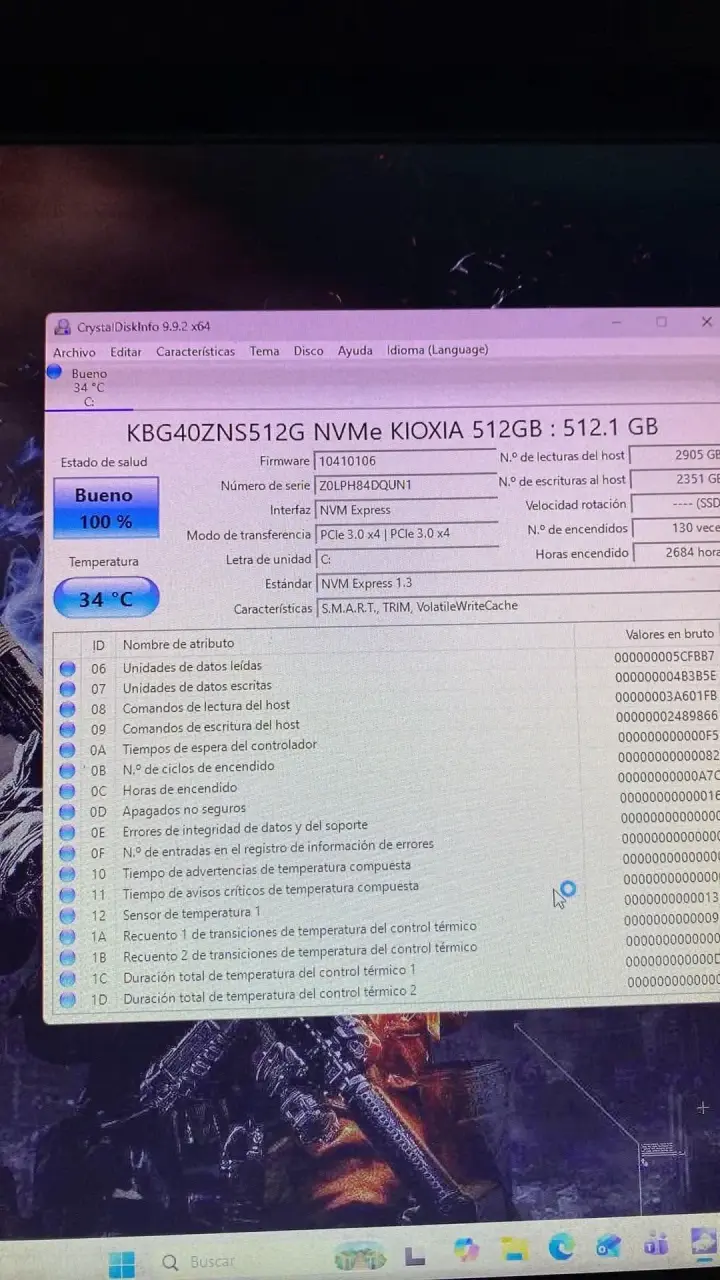Click the Valores en bruto column header
Image resolution: width=720 pixels, height=1280 pixels.
pos(670,634)
